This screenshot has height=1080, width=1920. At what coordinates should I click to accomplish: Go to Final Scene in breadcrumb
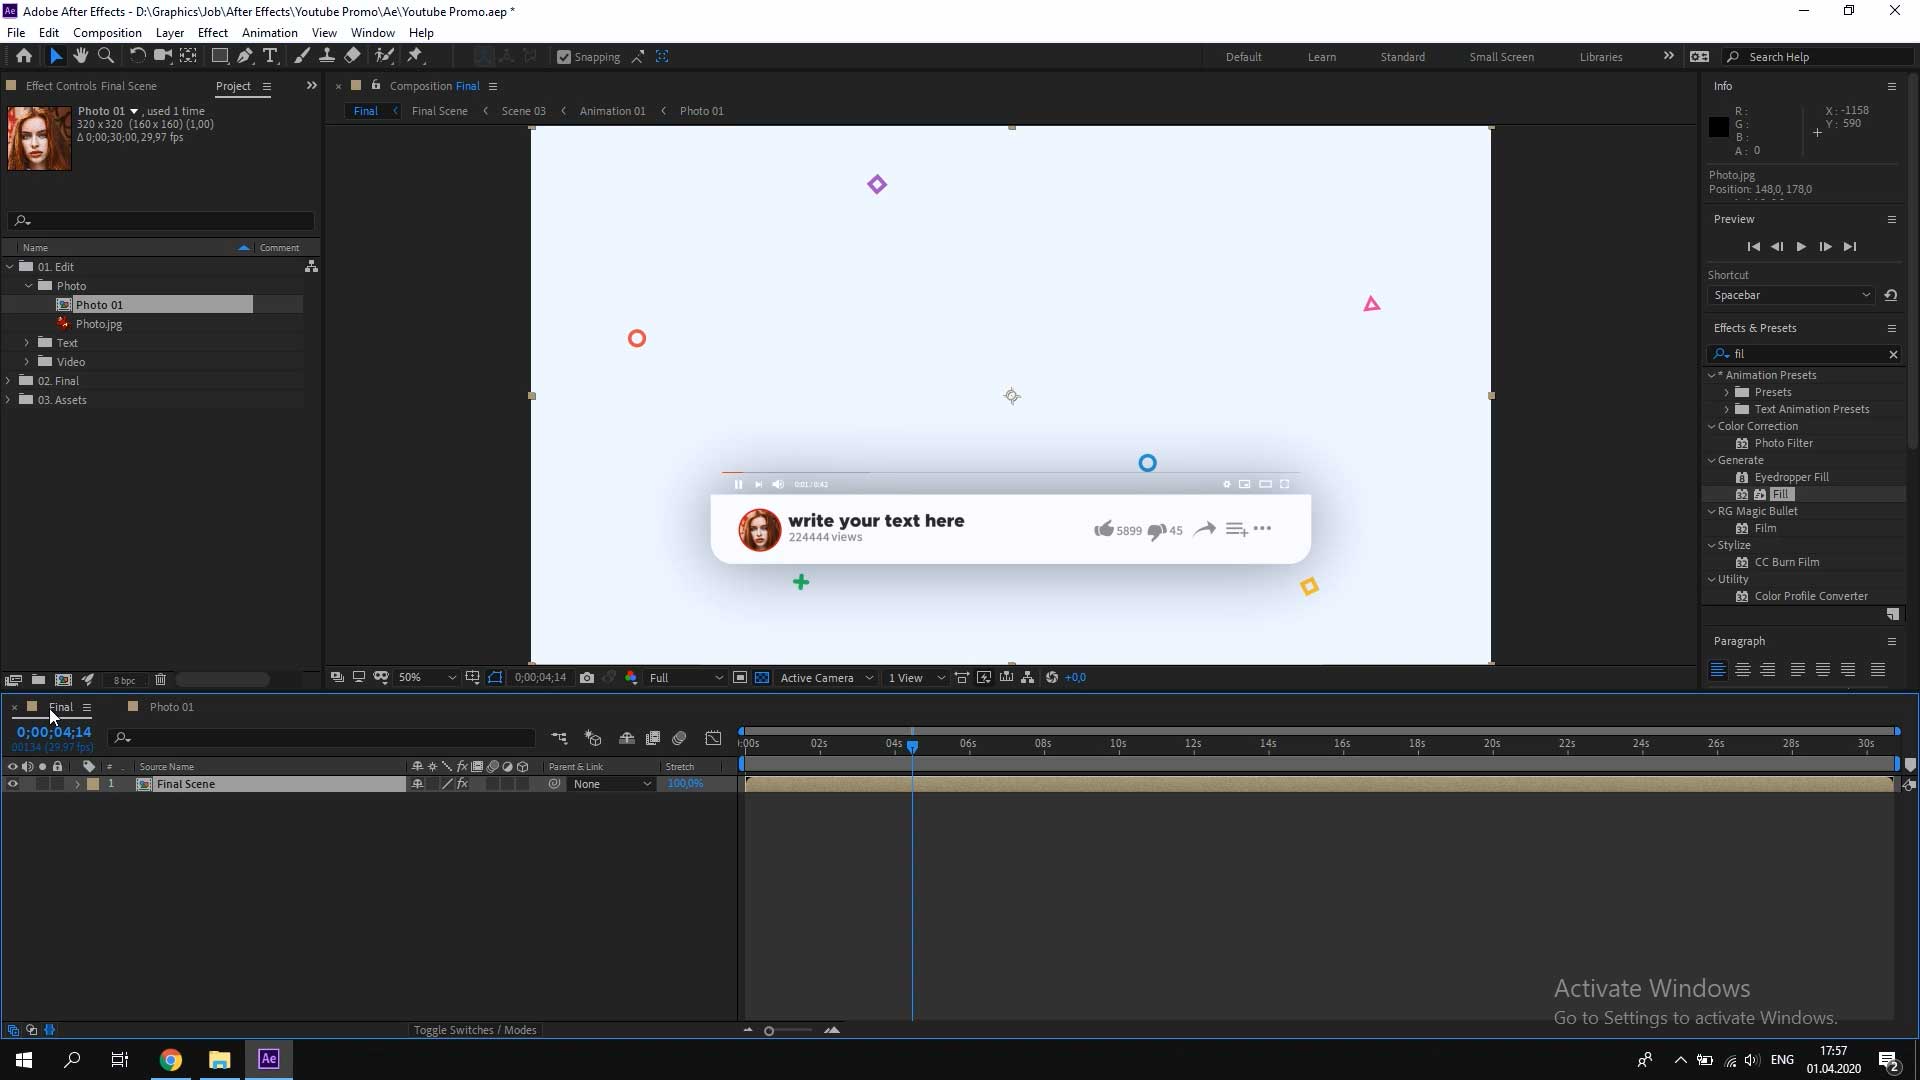(439, 111)
